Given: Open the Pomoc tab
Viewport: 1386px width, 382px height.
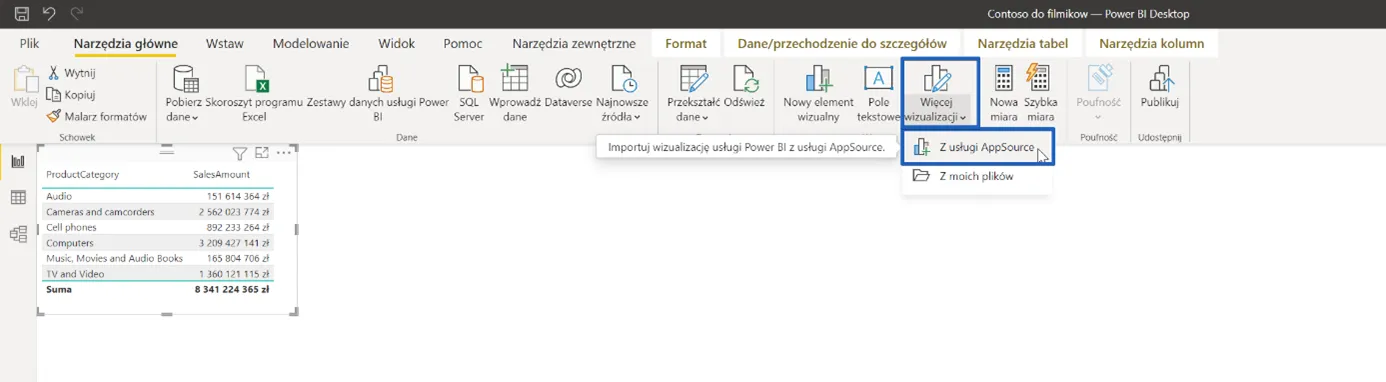Looking at the screenshot, I should pos(463,43).
